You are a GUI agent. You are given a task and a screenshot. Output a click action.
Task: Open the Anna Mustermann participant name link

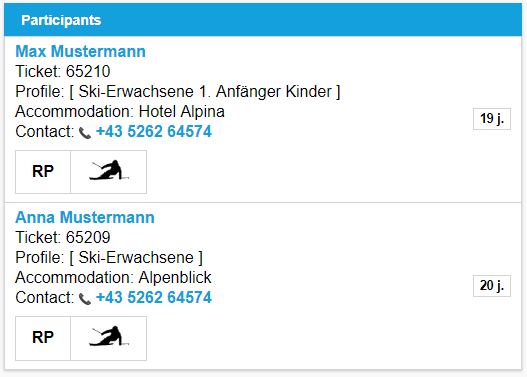(x=85, y=217)
